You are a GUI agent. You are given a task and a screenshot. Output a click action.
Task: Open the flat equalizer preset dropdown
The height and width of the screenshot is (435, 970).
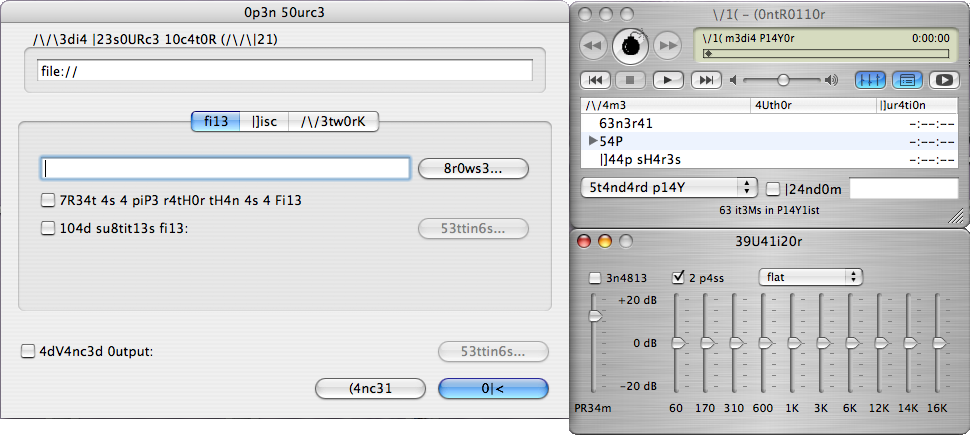(x=810, y=276)
